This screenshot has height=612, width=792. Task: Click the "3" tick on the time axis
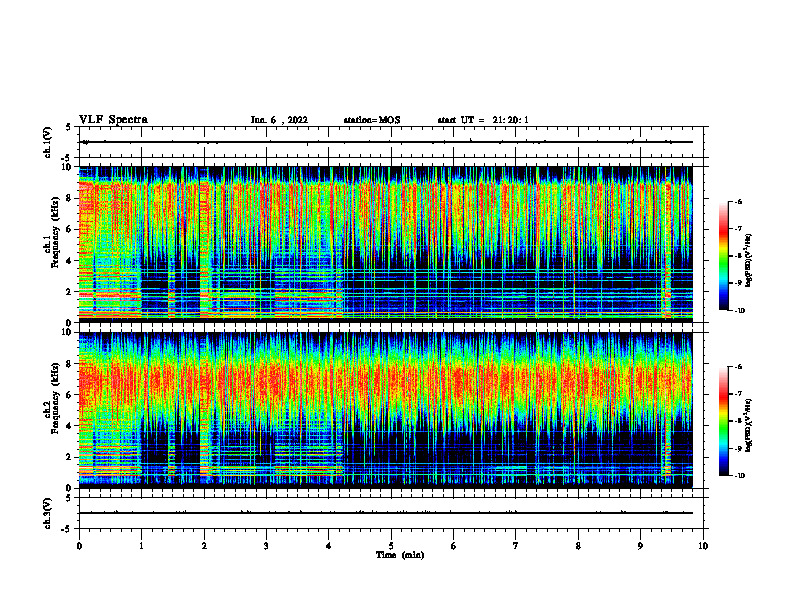coord(266,546)
